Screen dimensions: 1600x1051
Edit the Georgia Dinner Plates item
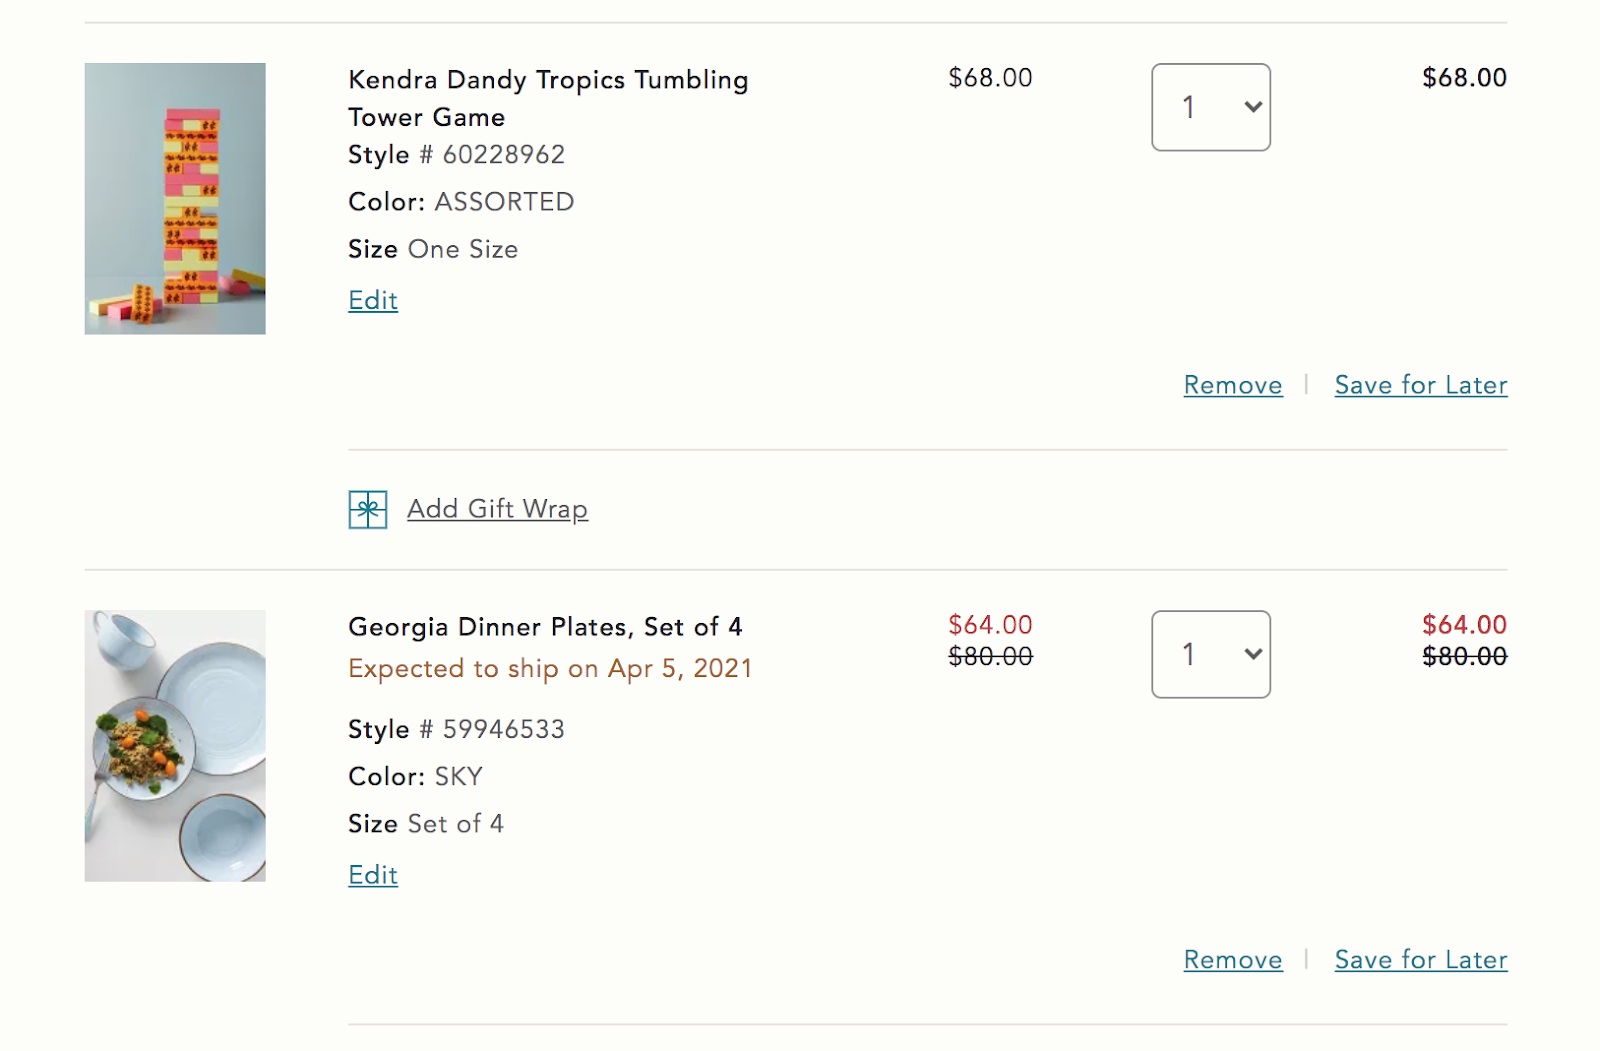pyautogui.click(x=373, y=875)
